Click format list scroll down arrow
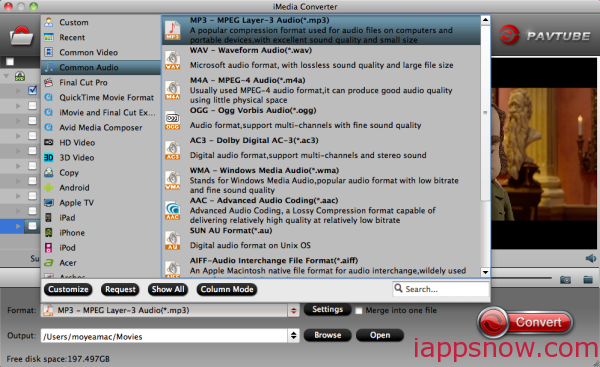This screenshot has height=367, width=600. 485,272
